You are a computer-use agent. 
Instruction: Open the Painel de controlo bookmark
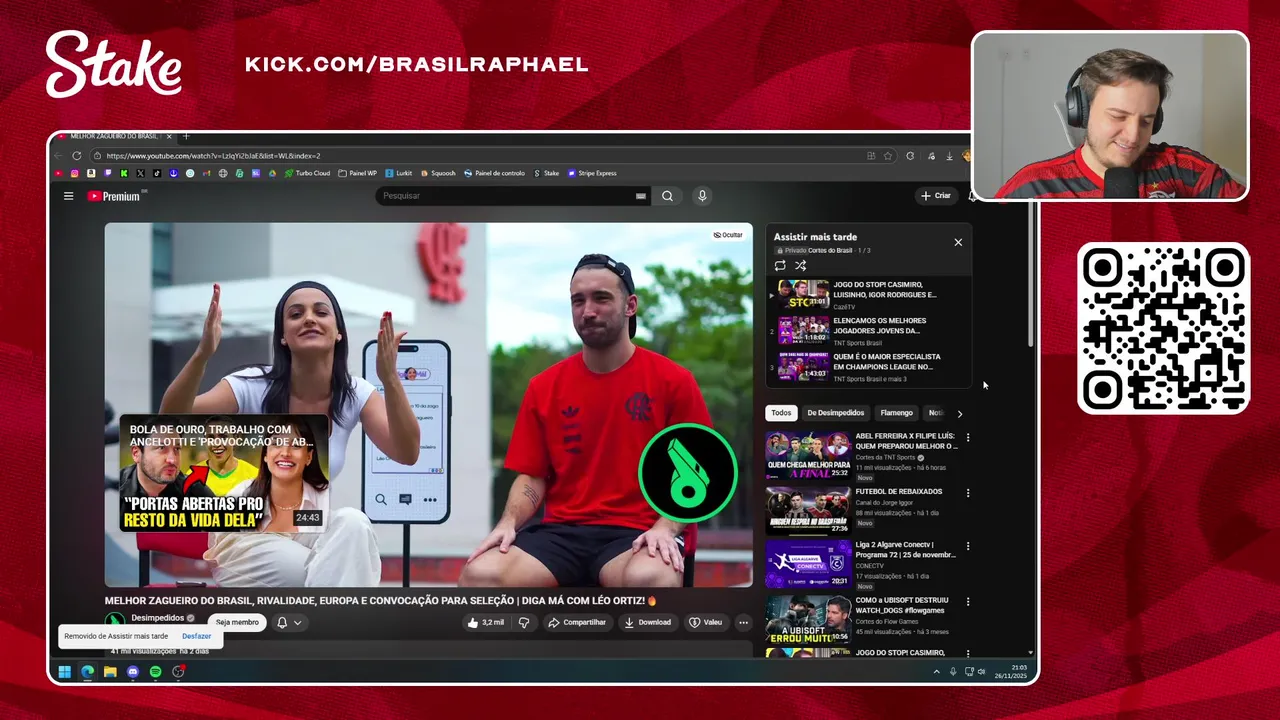[x=494, y=173]
